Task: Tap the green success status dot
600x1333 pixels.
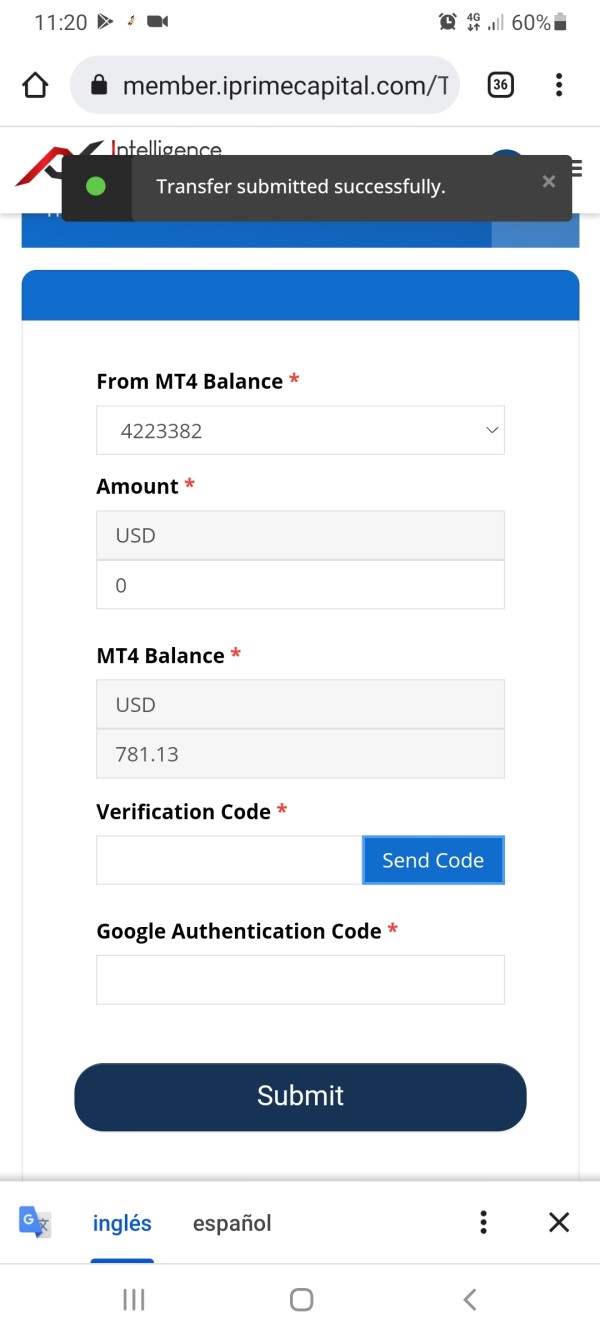Action: click(x=96, y=186)
